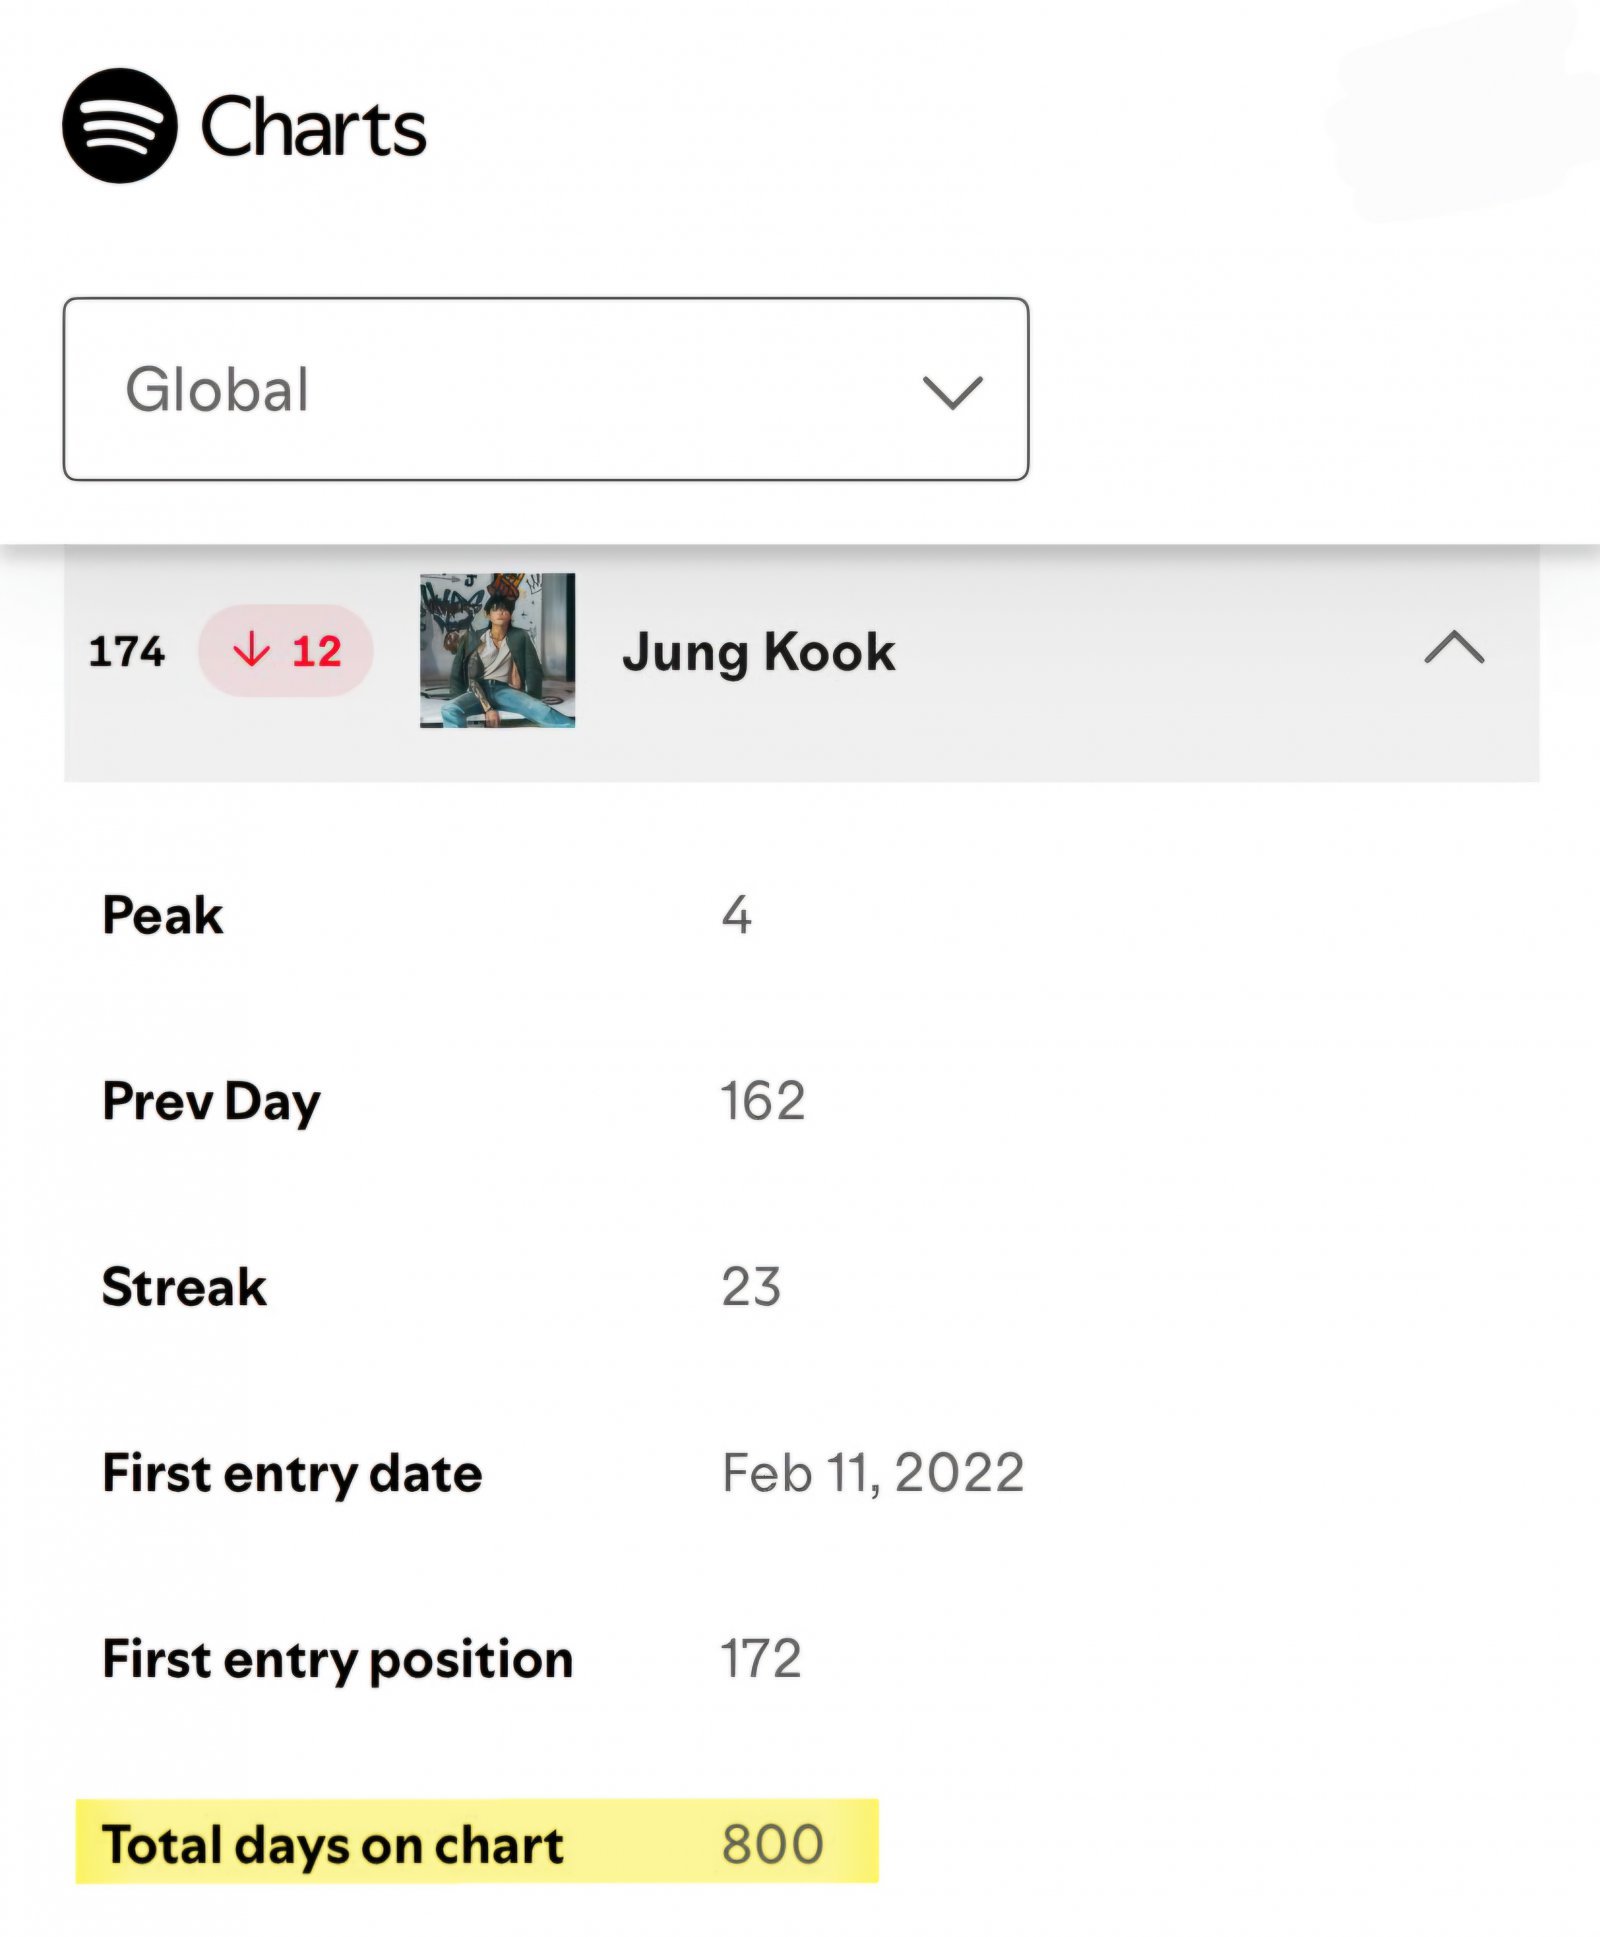Click the First entry position value 172
Screen dimensions: 1600x1937
point(761,1659)
